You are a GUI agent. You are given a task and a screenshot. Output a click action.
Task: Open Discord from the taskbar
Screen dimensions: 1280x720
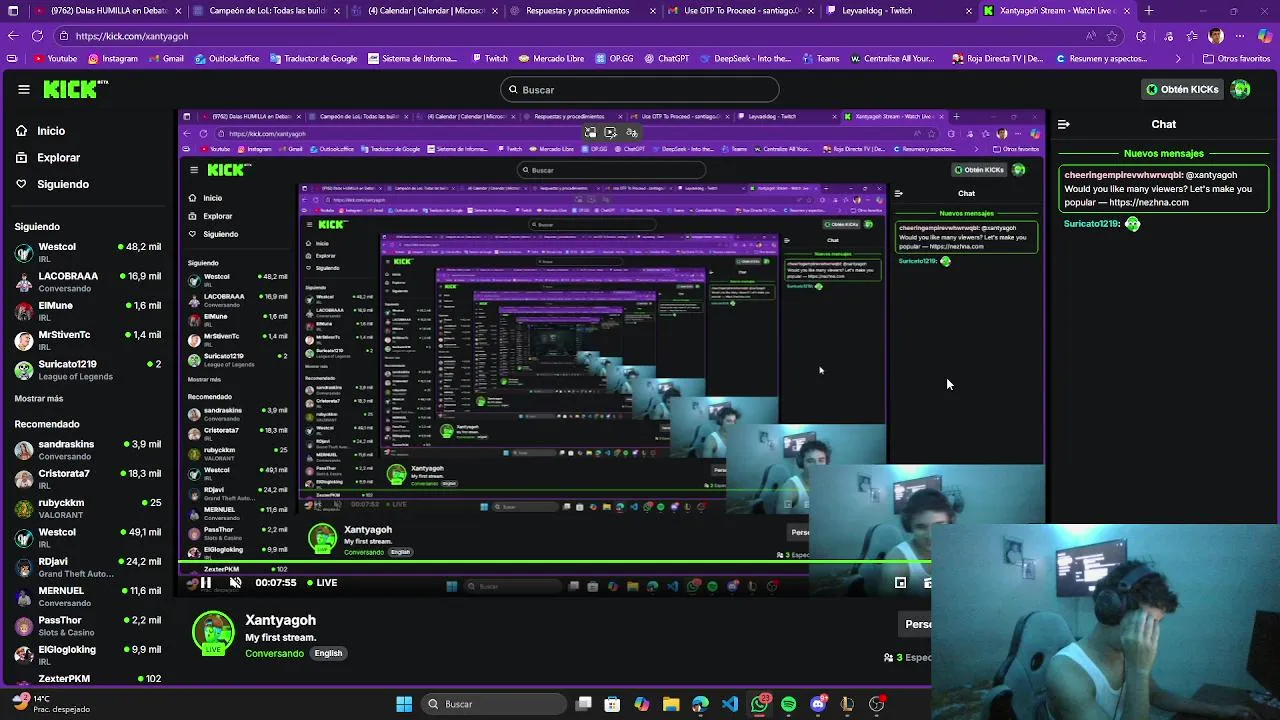(818, 704)
